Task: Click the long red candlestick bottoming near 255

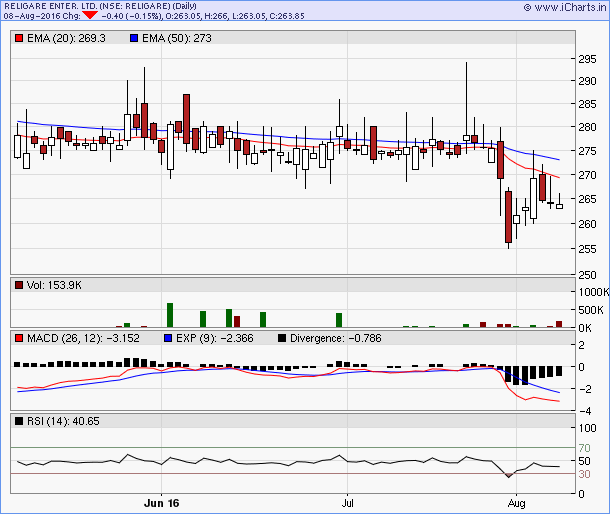Action: tap(508, 217)
